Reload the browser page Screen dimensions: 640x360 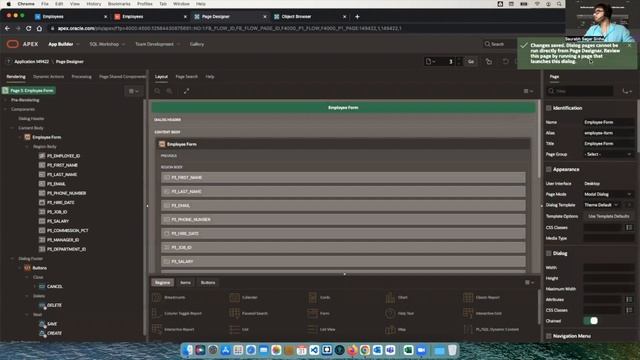coord(28,29)
